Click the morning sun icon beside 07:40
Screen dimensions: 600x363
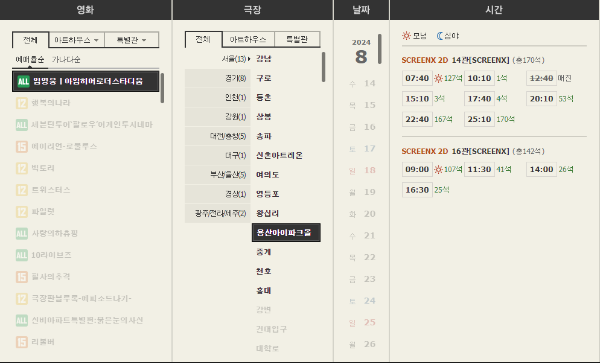click(438, 78)
